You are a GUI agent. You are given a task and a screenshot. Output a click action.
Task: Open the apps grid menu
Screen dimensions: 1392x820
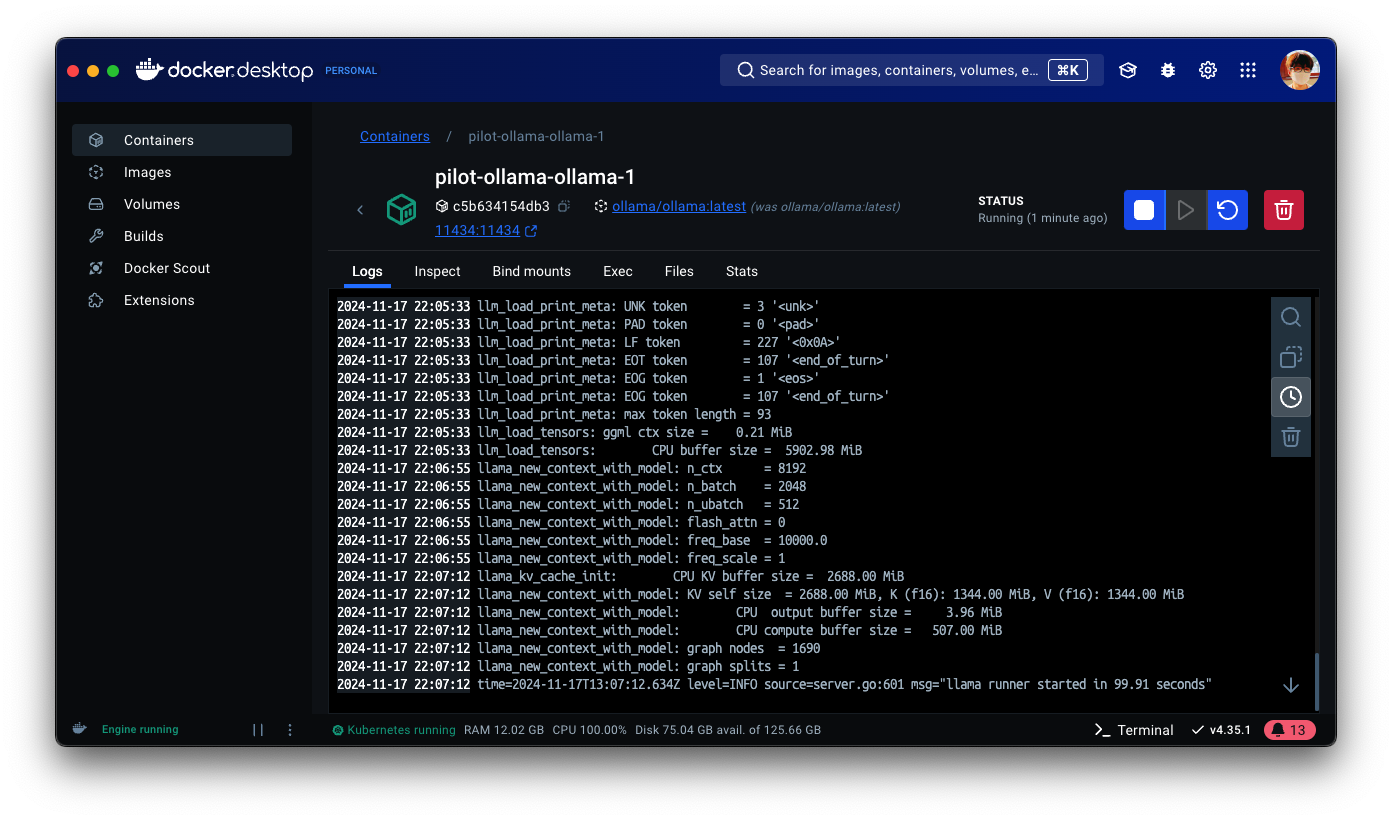1248,70
